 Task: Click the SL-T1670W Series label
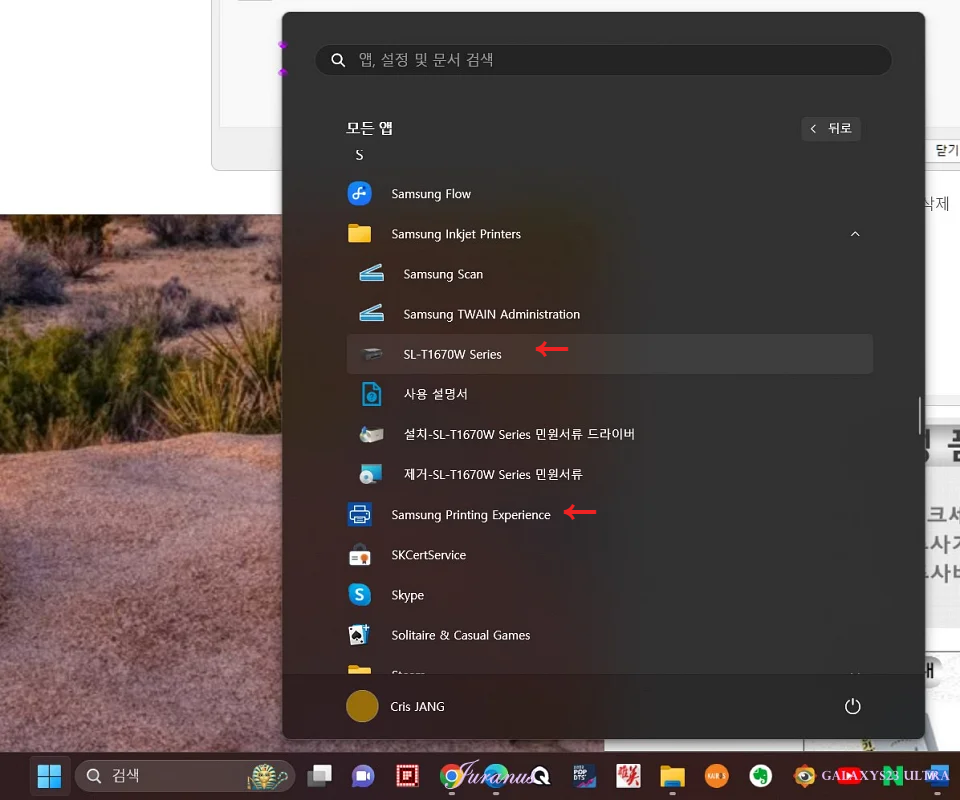coord(452,354)
